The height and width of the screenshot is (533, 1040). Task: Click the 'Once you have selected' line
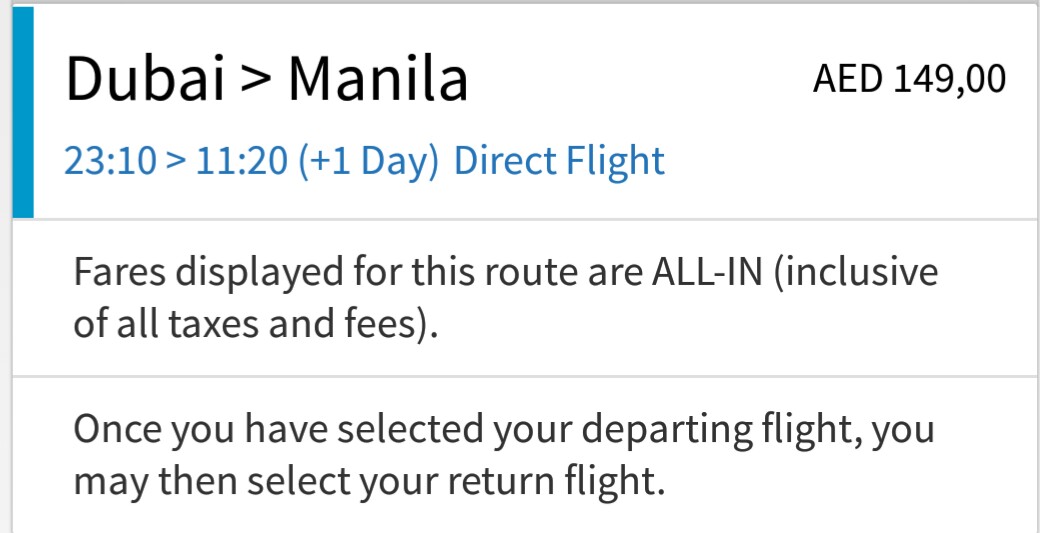pos(504,430)
